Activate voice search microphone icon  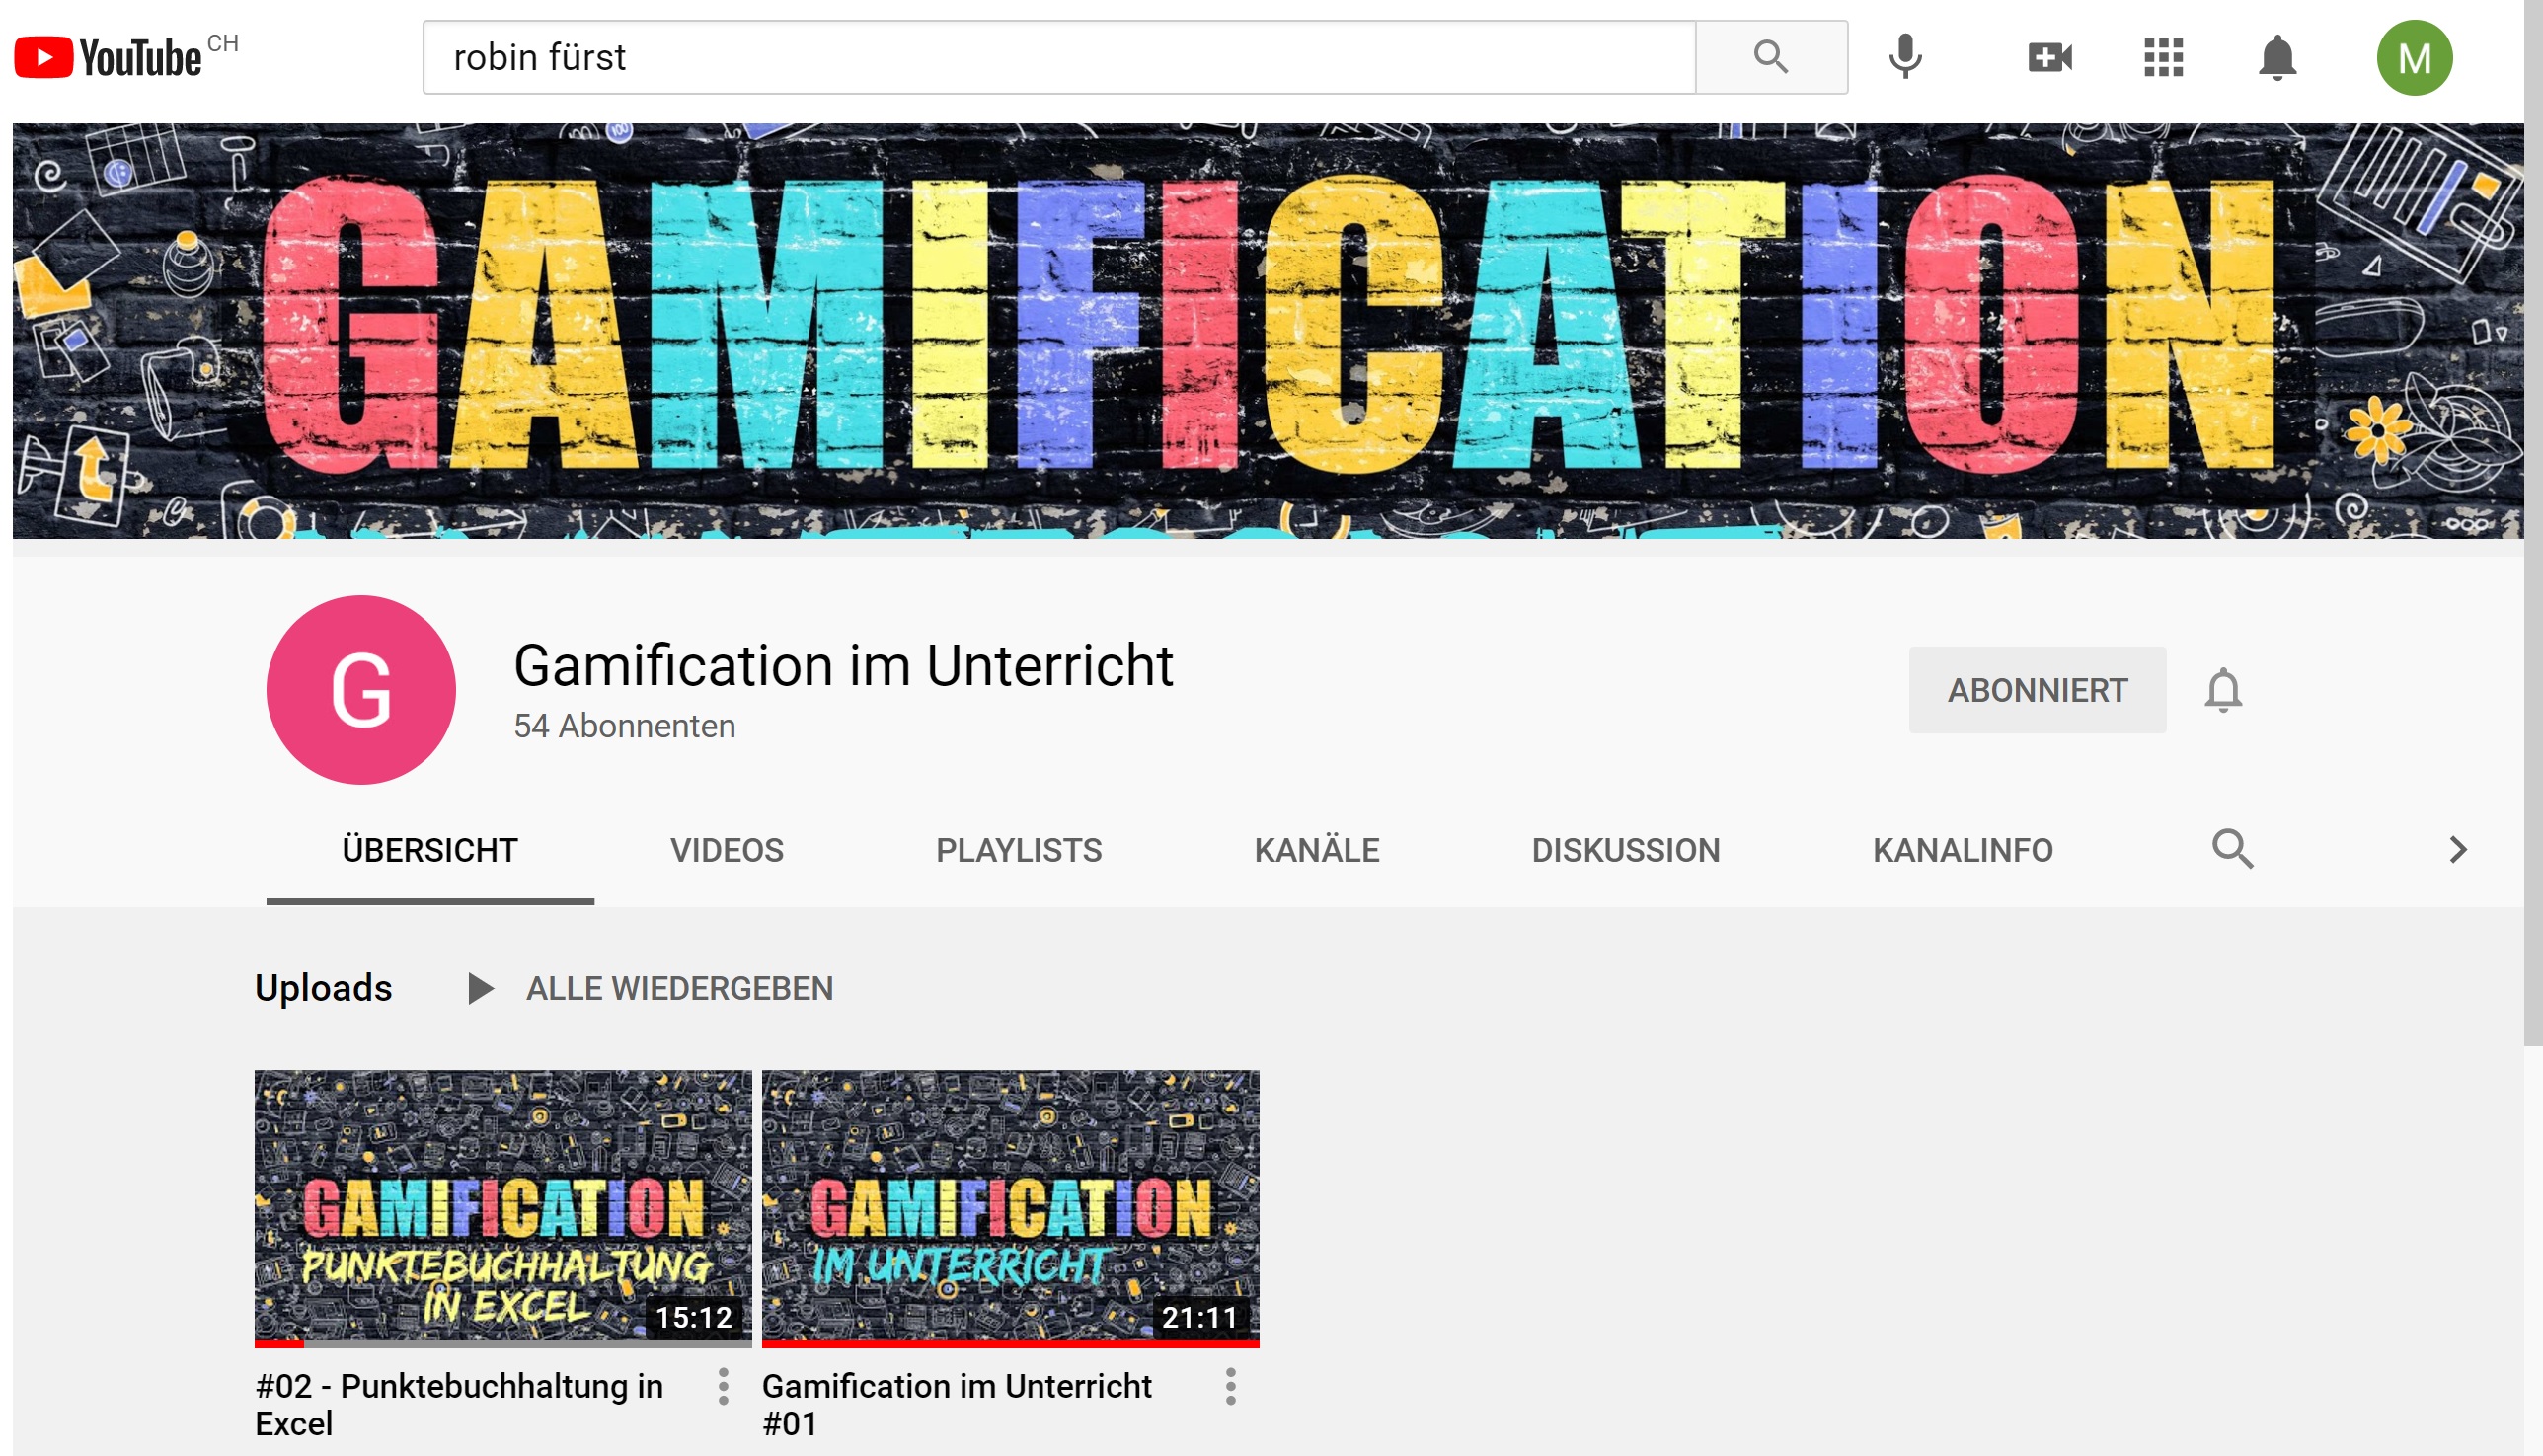[x=1905, y=57]
